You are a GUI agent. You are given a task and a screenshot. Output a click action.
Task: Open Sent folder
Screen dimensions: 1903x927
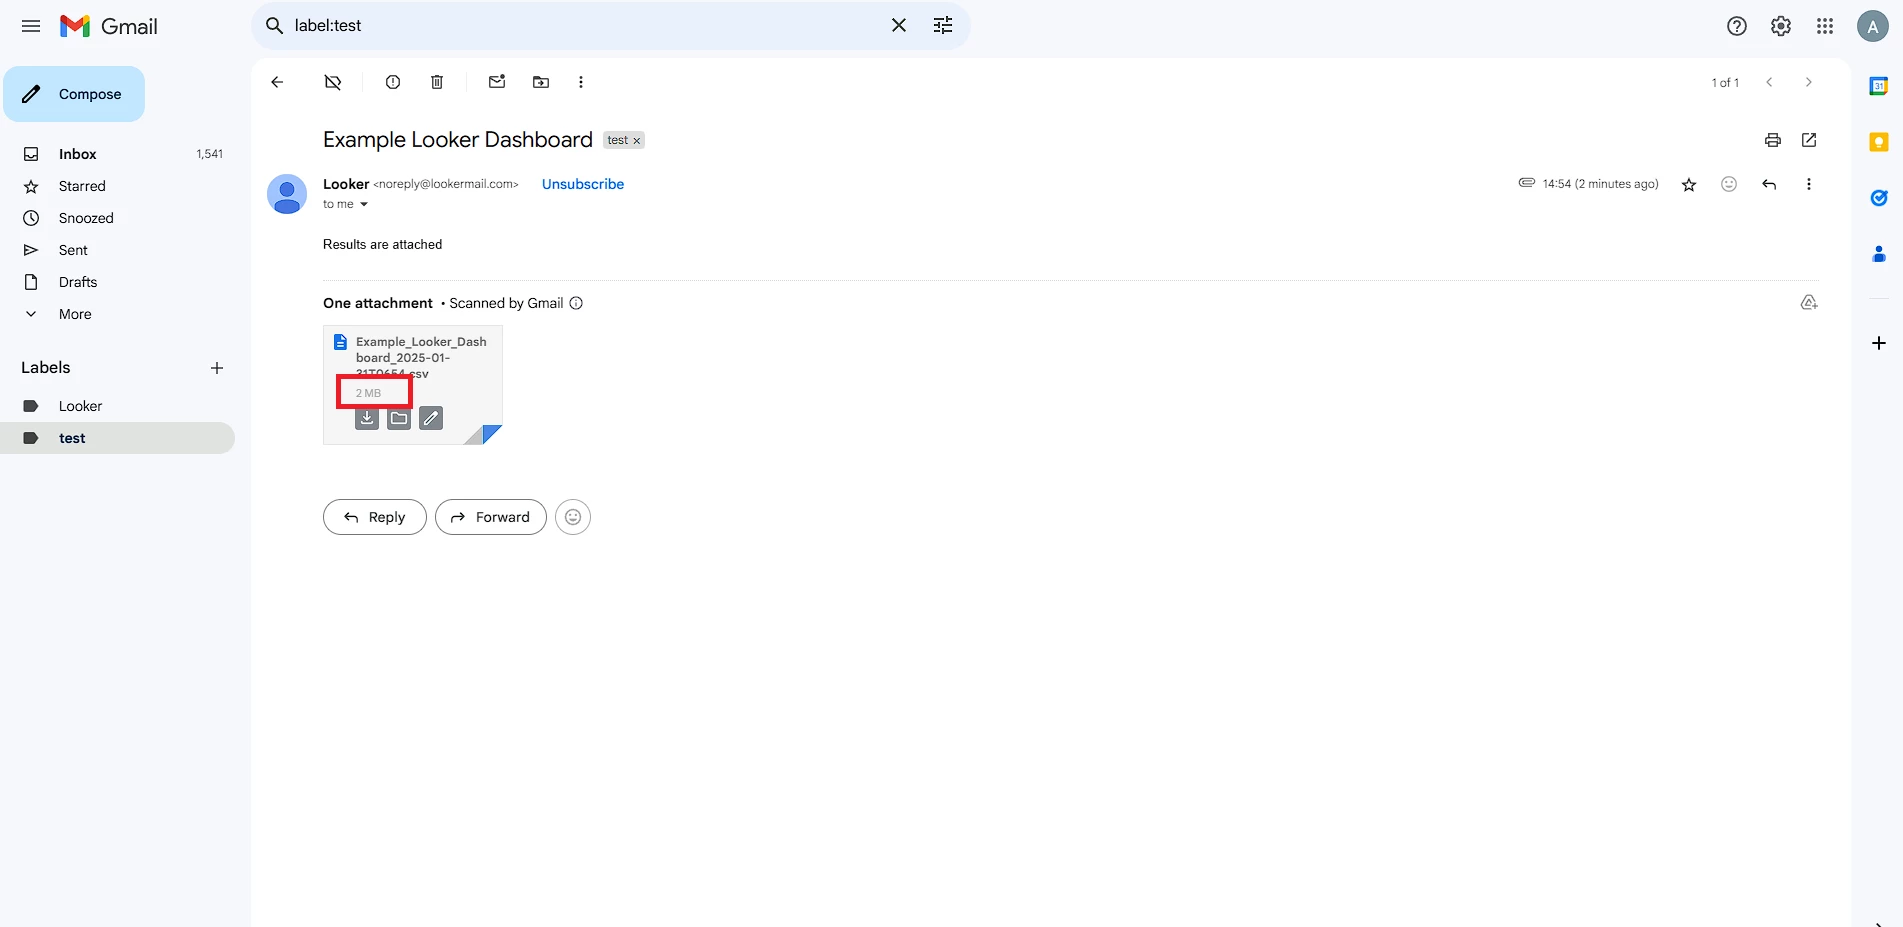tap(118, 250)
